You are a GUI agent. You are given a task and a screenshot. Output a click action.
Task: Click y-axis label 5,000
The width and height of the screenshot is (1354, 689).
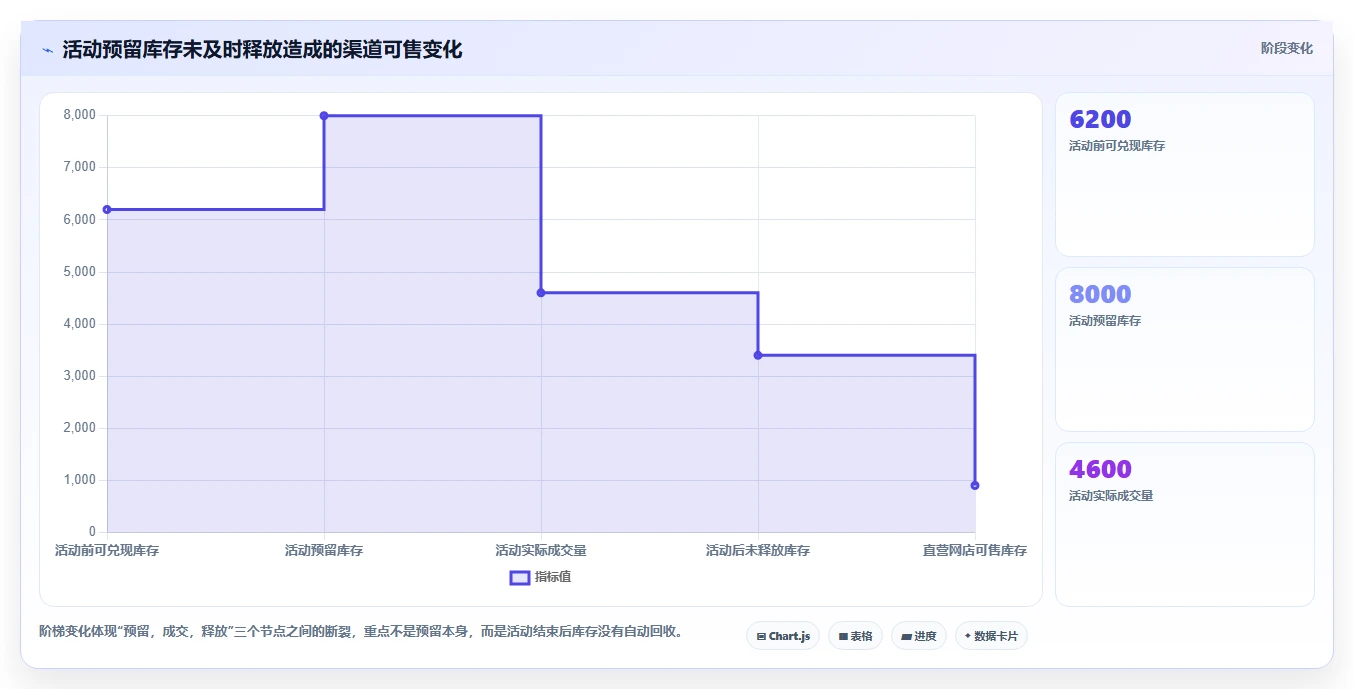point(80,271)
